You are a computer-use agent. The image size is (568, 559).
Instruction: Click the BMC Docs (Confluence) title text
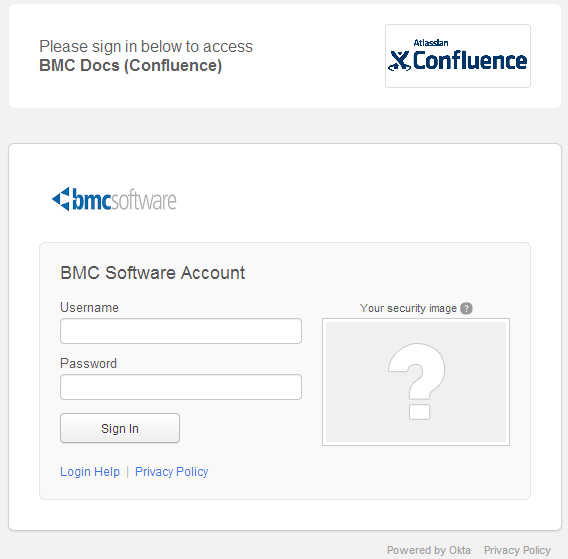coord(130,66)
